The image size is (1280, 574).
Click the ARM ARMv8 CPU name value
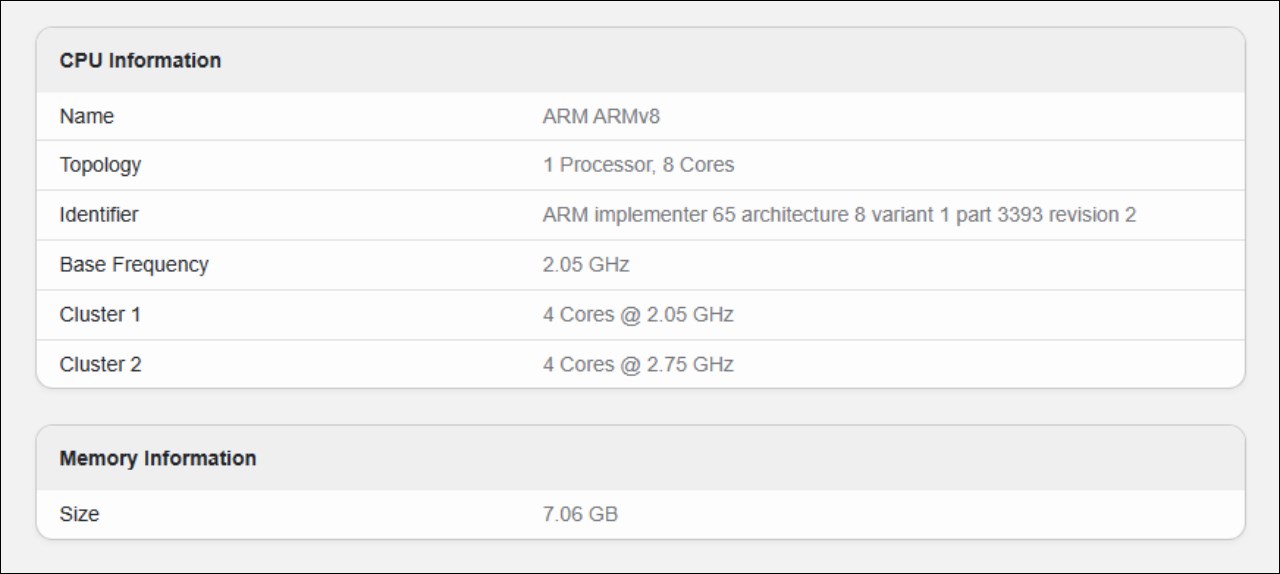pyautogui.click(x=601, y=116)
